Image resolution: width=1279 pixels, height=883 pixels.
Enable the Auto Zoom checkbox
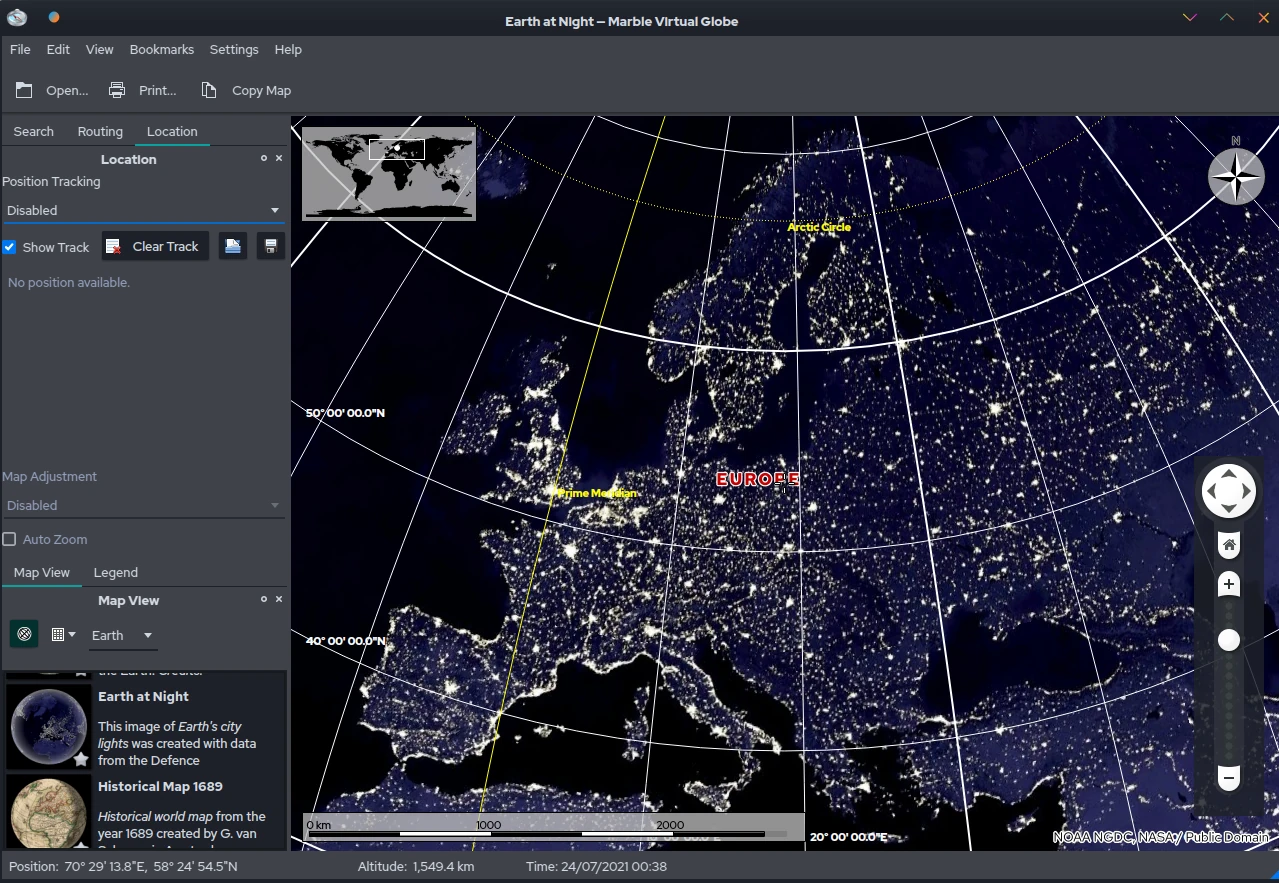pos(9,539)
